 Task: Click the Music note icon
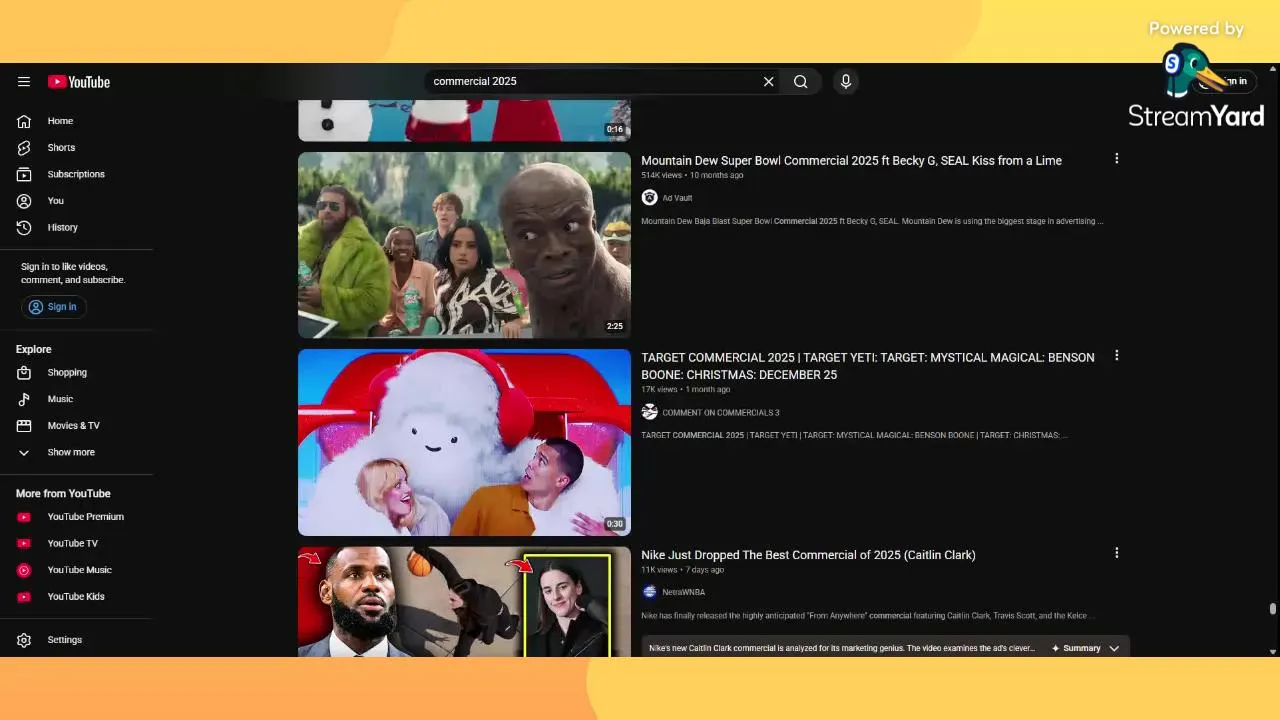(x=24, y=399)
